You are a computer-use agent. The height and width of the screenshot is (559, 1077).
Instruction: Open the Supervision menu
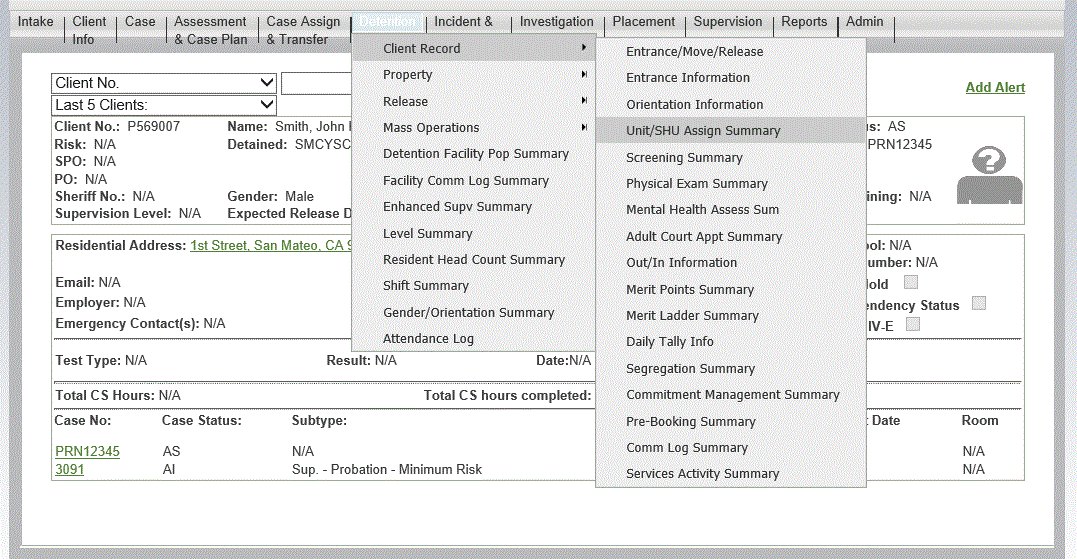pos(727,21)
